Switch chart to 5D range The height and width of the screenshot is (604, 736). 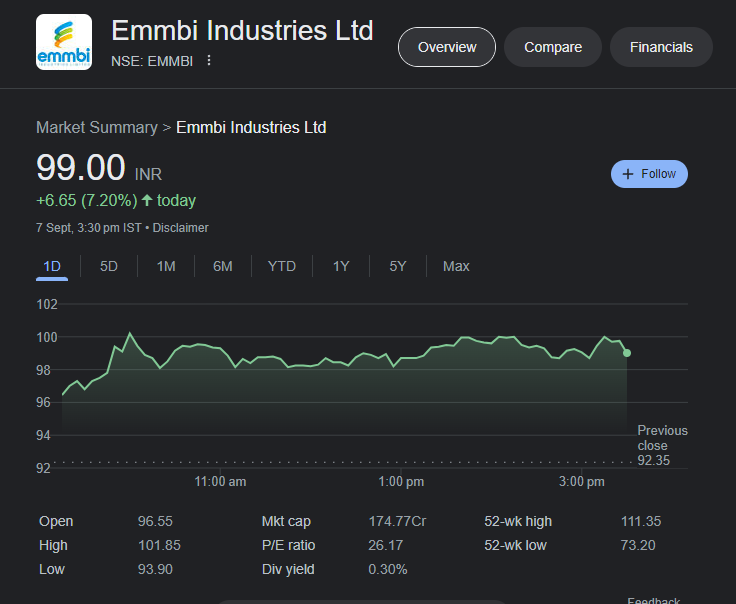pyautogui.click(x=108, y=267)
